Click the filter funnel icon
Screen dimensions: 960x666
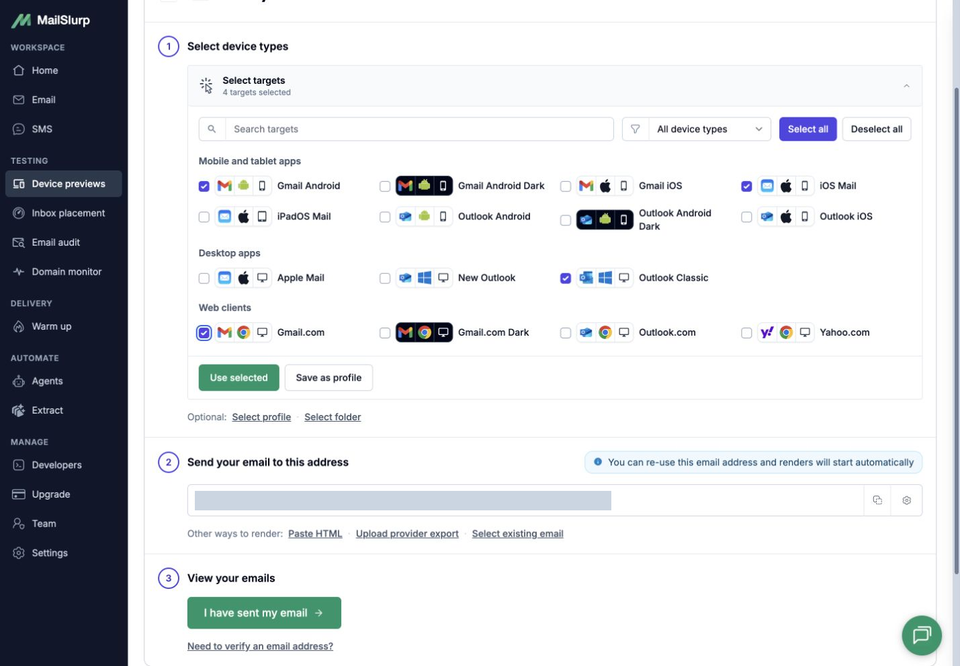click(636, 129)
